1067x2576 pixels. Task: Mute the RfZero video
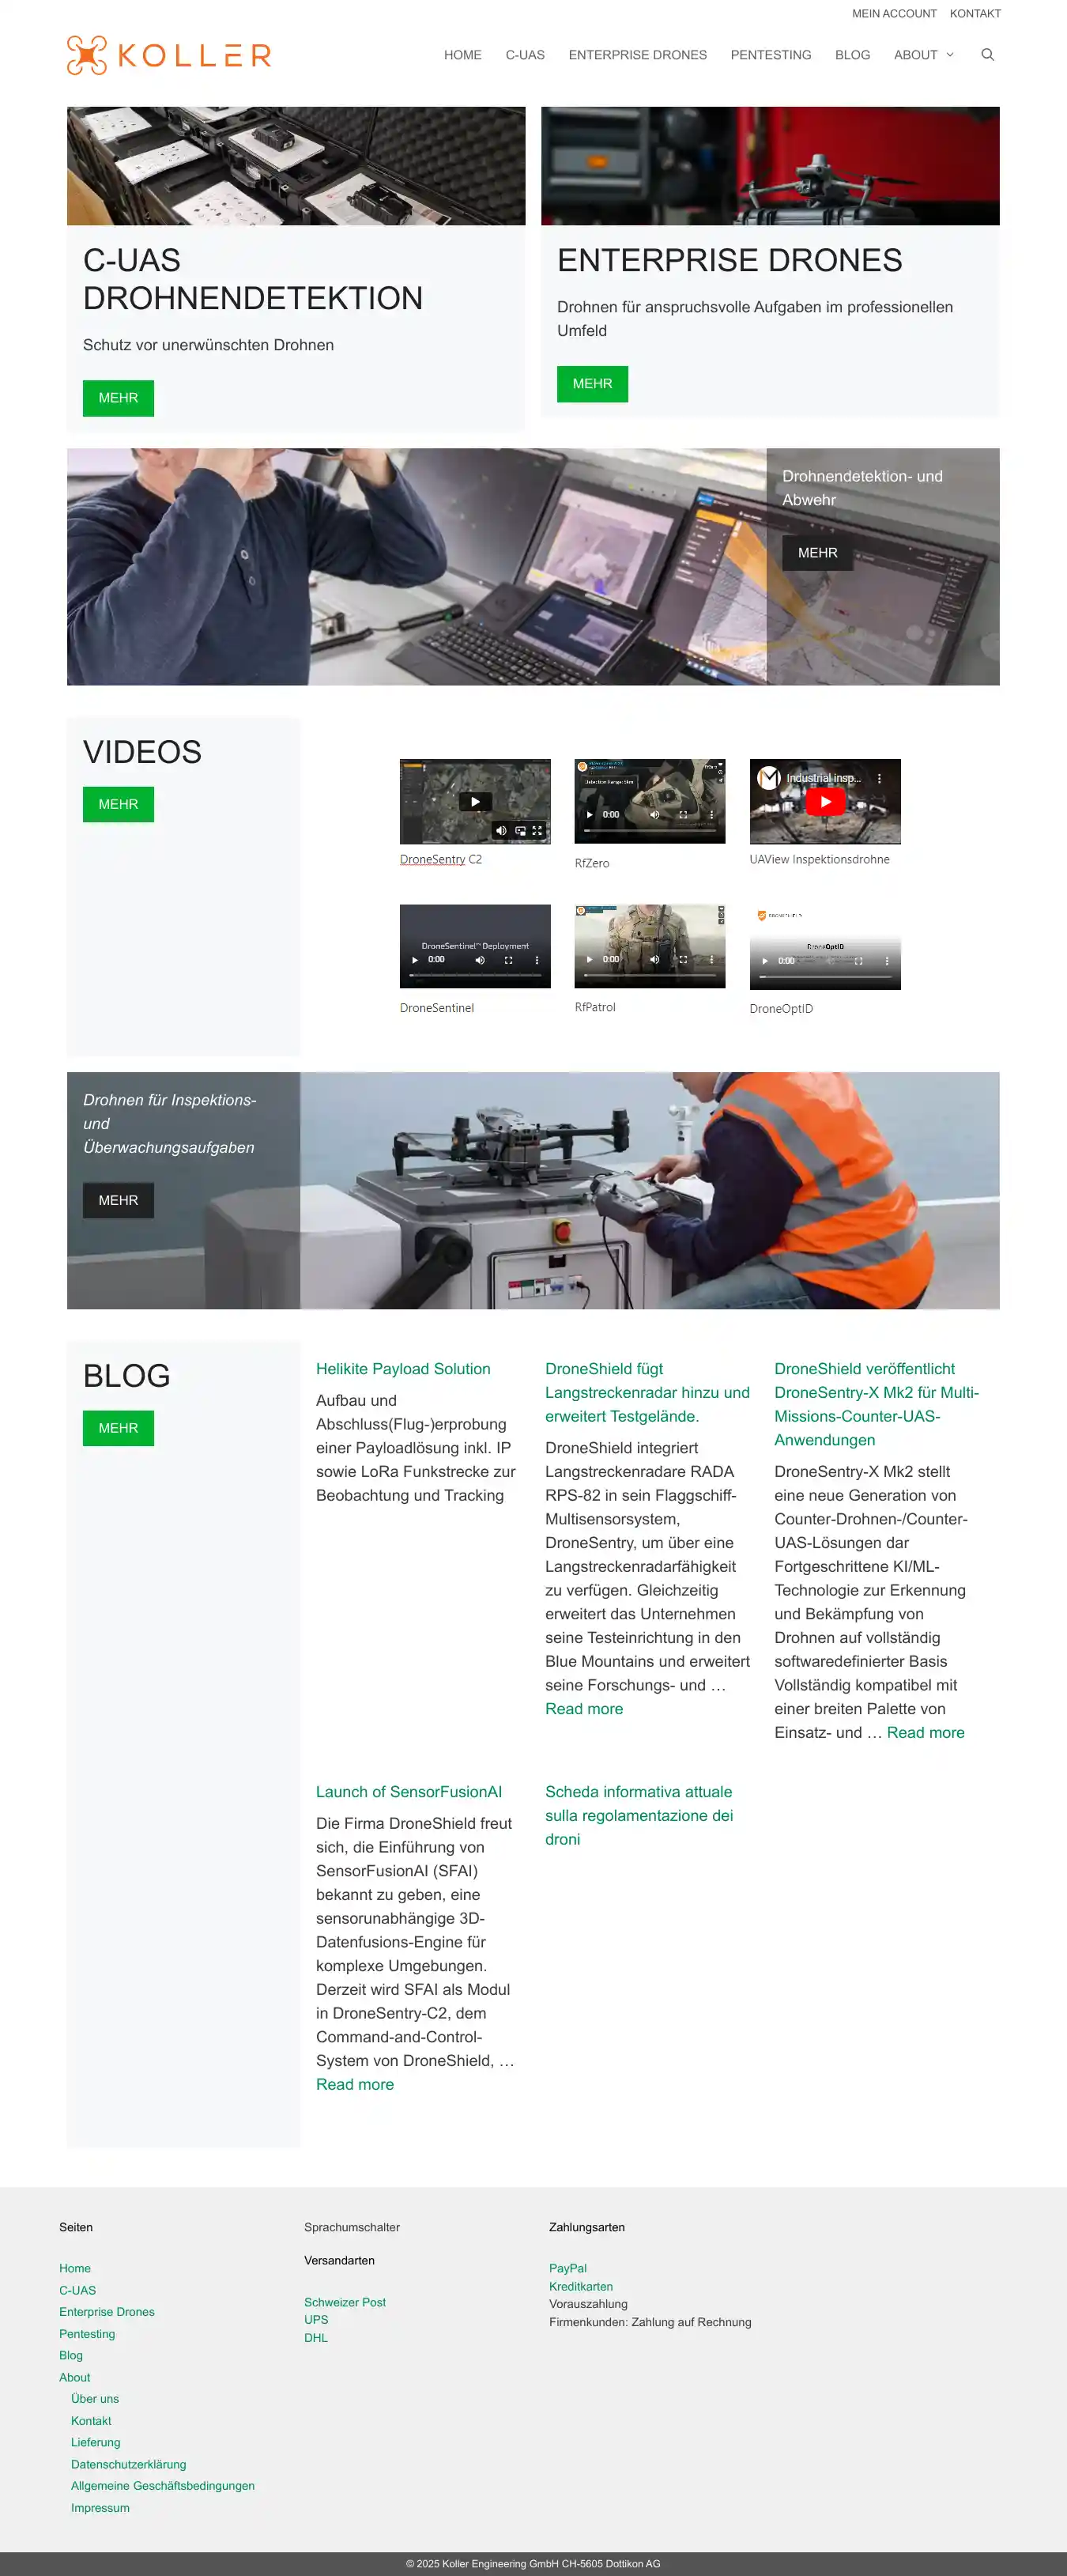tap(655, 815)
